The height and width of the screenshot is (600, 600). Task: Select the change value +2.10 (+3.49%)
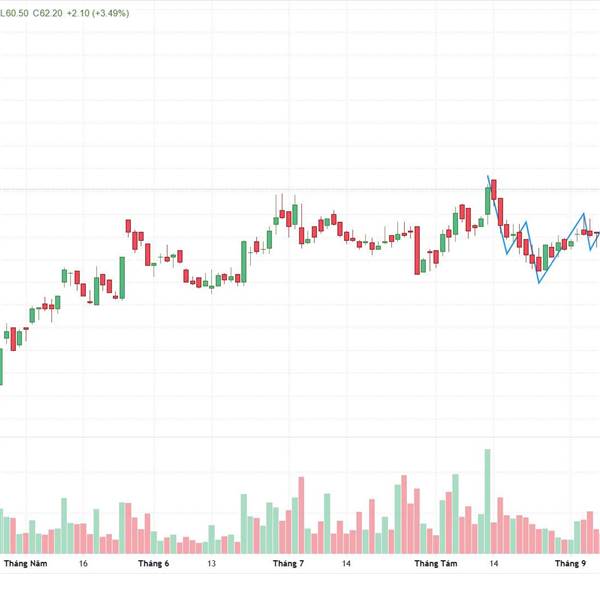pyautogui.click(x=98, y=13)
